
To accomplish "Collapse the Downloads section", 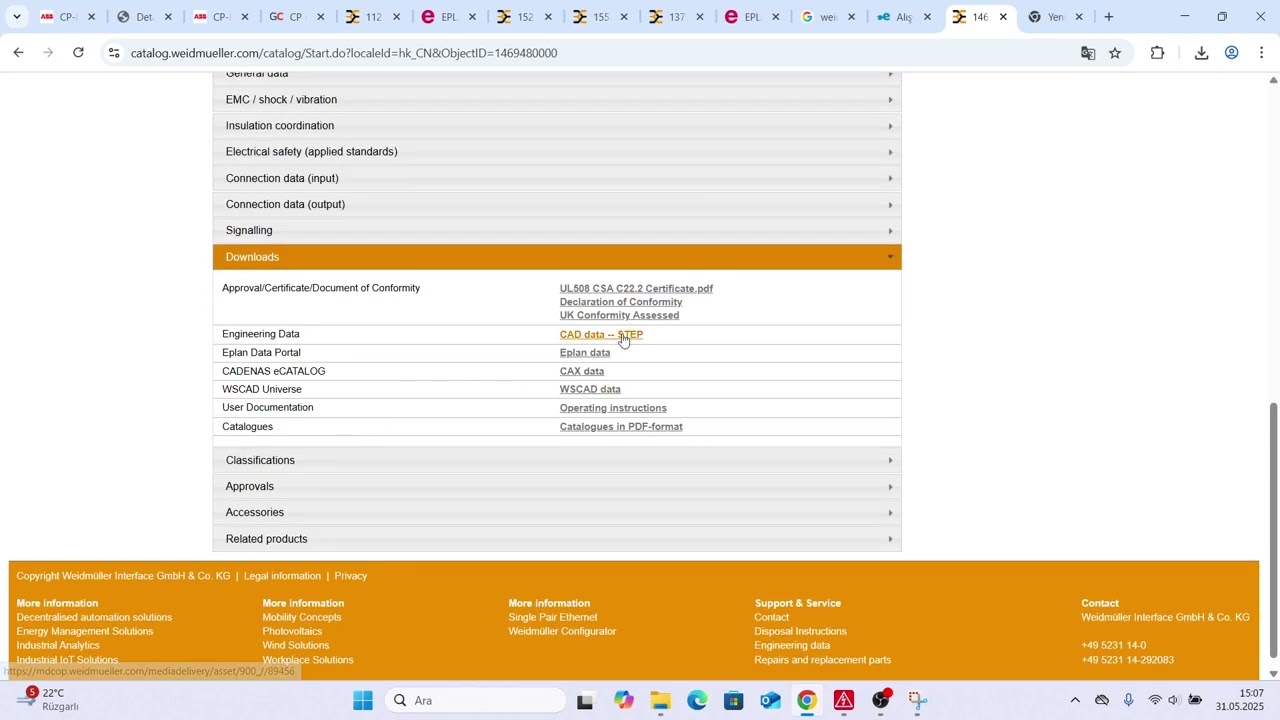I will [557, 257].
